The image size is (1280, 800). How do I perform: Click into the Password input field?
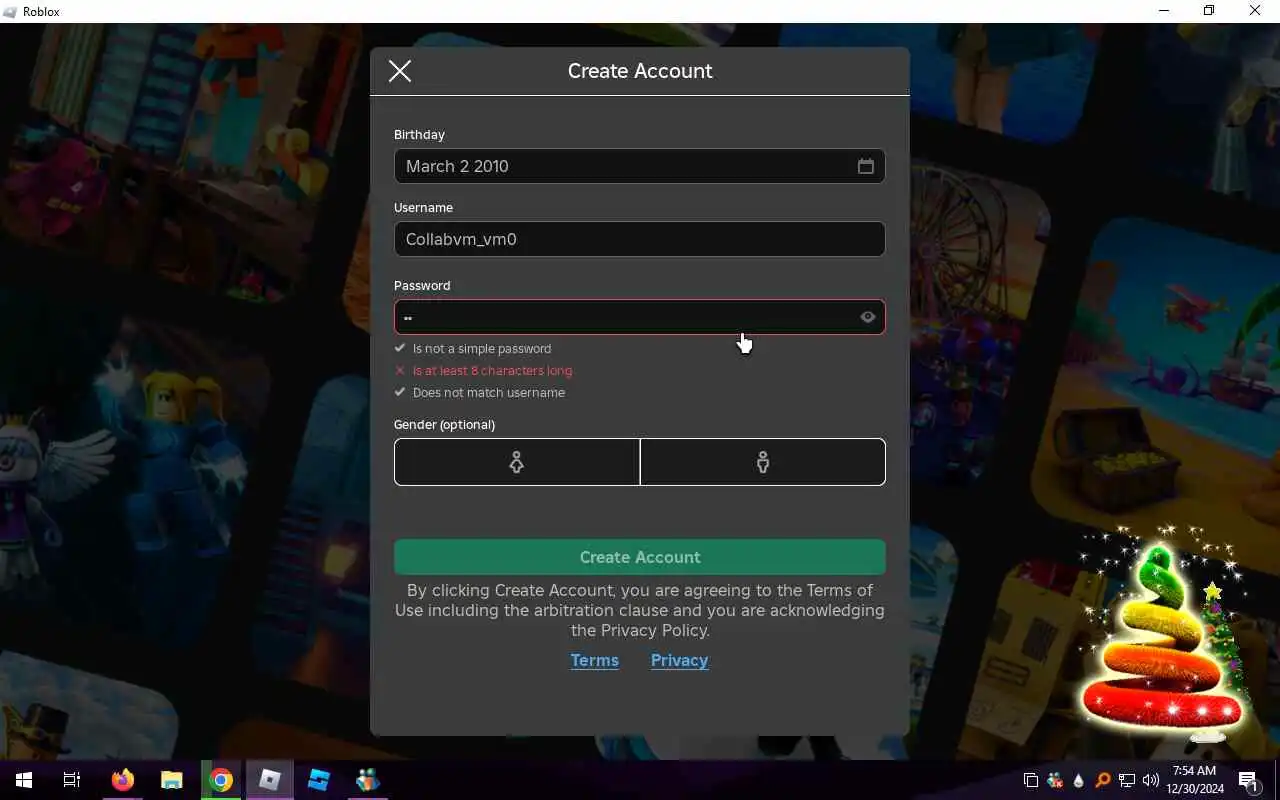coord(640,317)
